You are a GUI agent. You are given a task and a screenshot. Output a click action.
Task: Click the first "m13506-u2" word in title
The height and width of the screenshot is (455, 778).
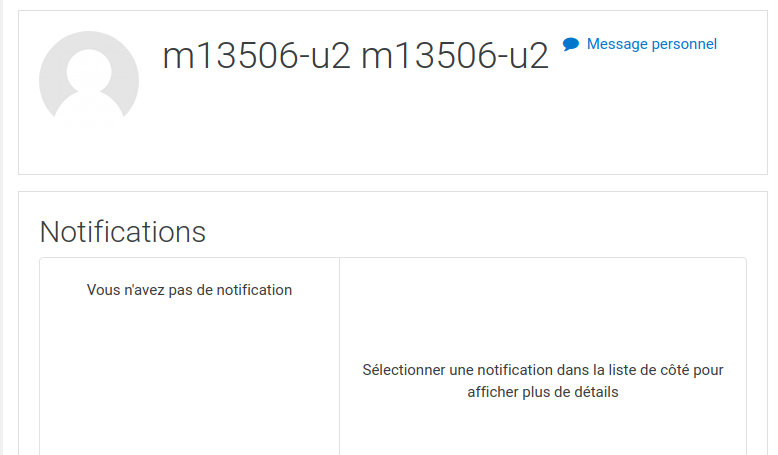pyautogui.click(x=256, y=56)
